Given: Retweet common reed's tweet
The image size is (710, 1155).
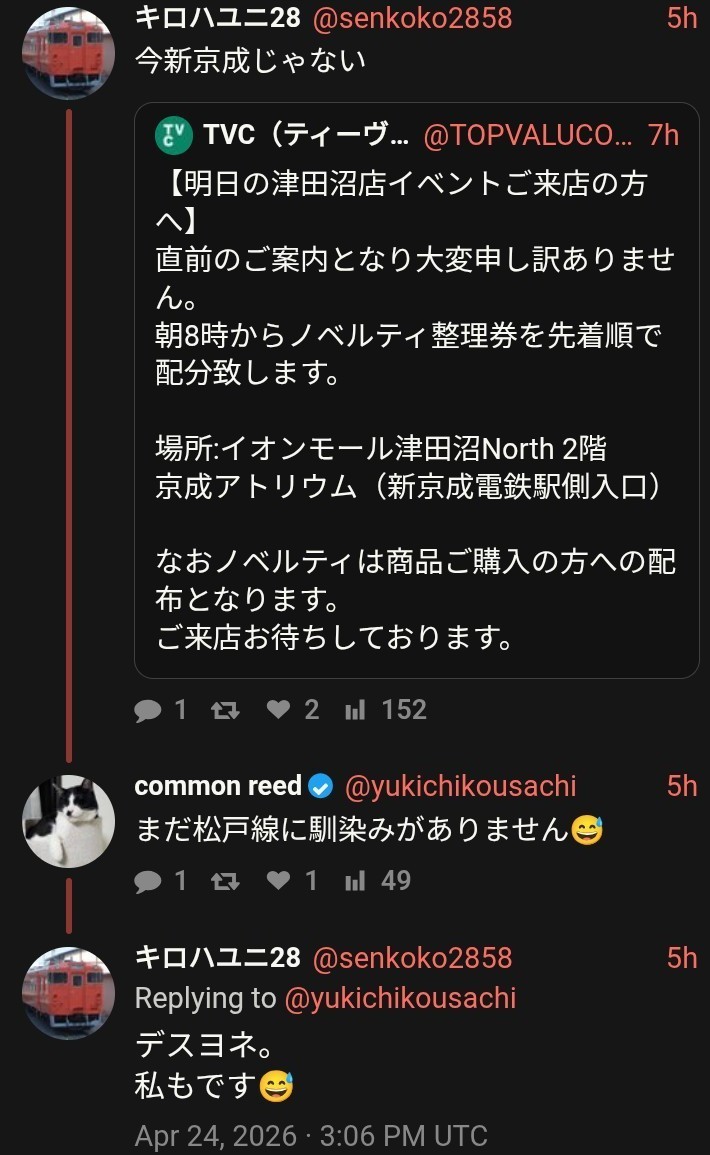Looking at the screenshot, I should (226, 880).
